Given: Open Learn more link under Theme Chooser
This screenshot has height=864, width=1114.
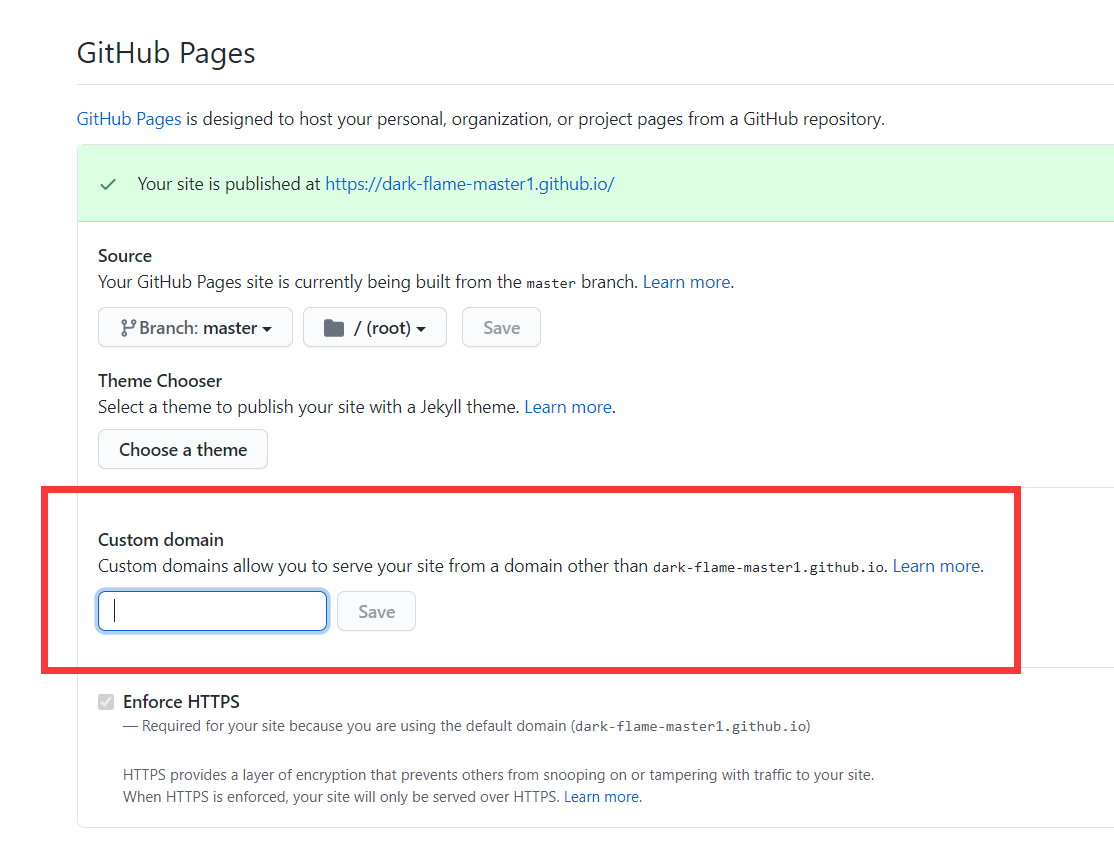Looking at the screenshot, I should coord(568,407).
